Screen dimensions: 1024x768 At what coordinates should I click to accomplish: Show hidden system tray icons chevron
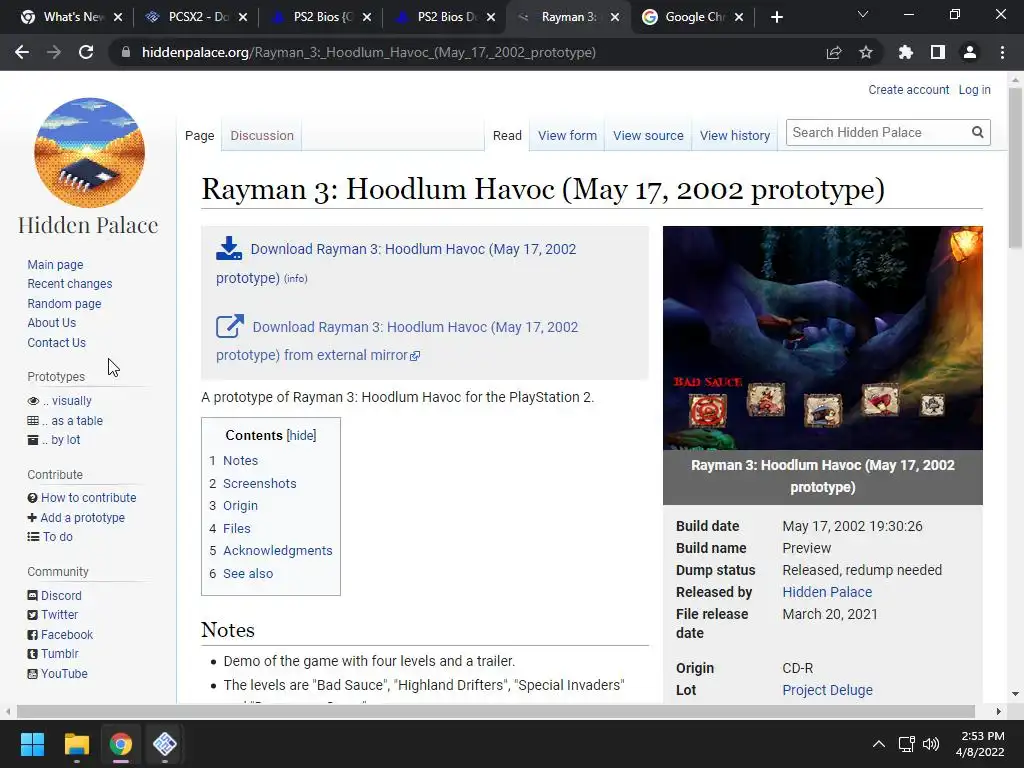click(879, 744)
